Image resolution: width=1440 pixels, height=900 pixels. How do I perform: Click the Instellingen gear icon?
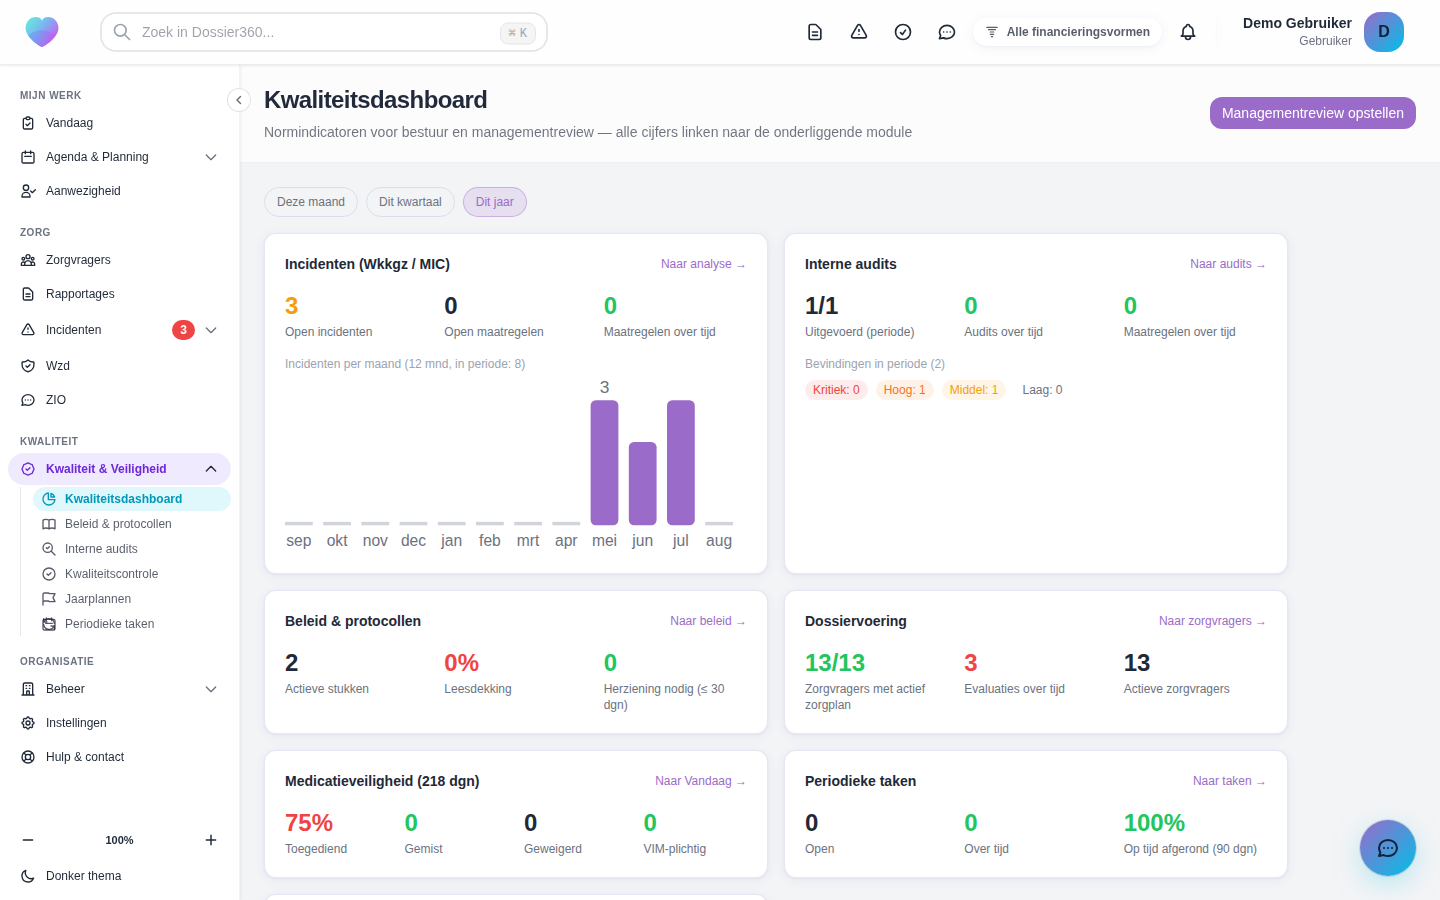click(x=28, y=723)
